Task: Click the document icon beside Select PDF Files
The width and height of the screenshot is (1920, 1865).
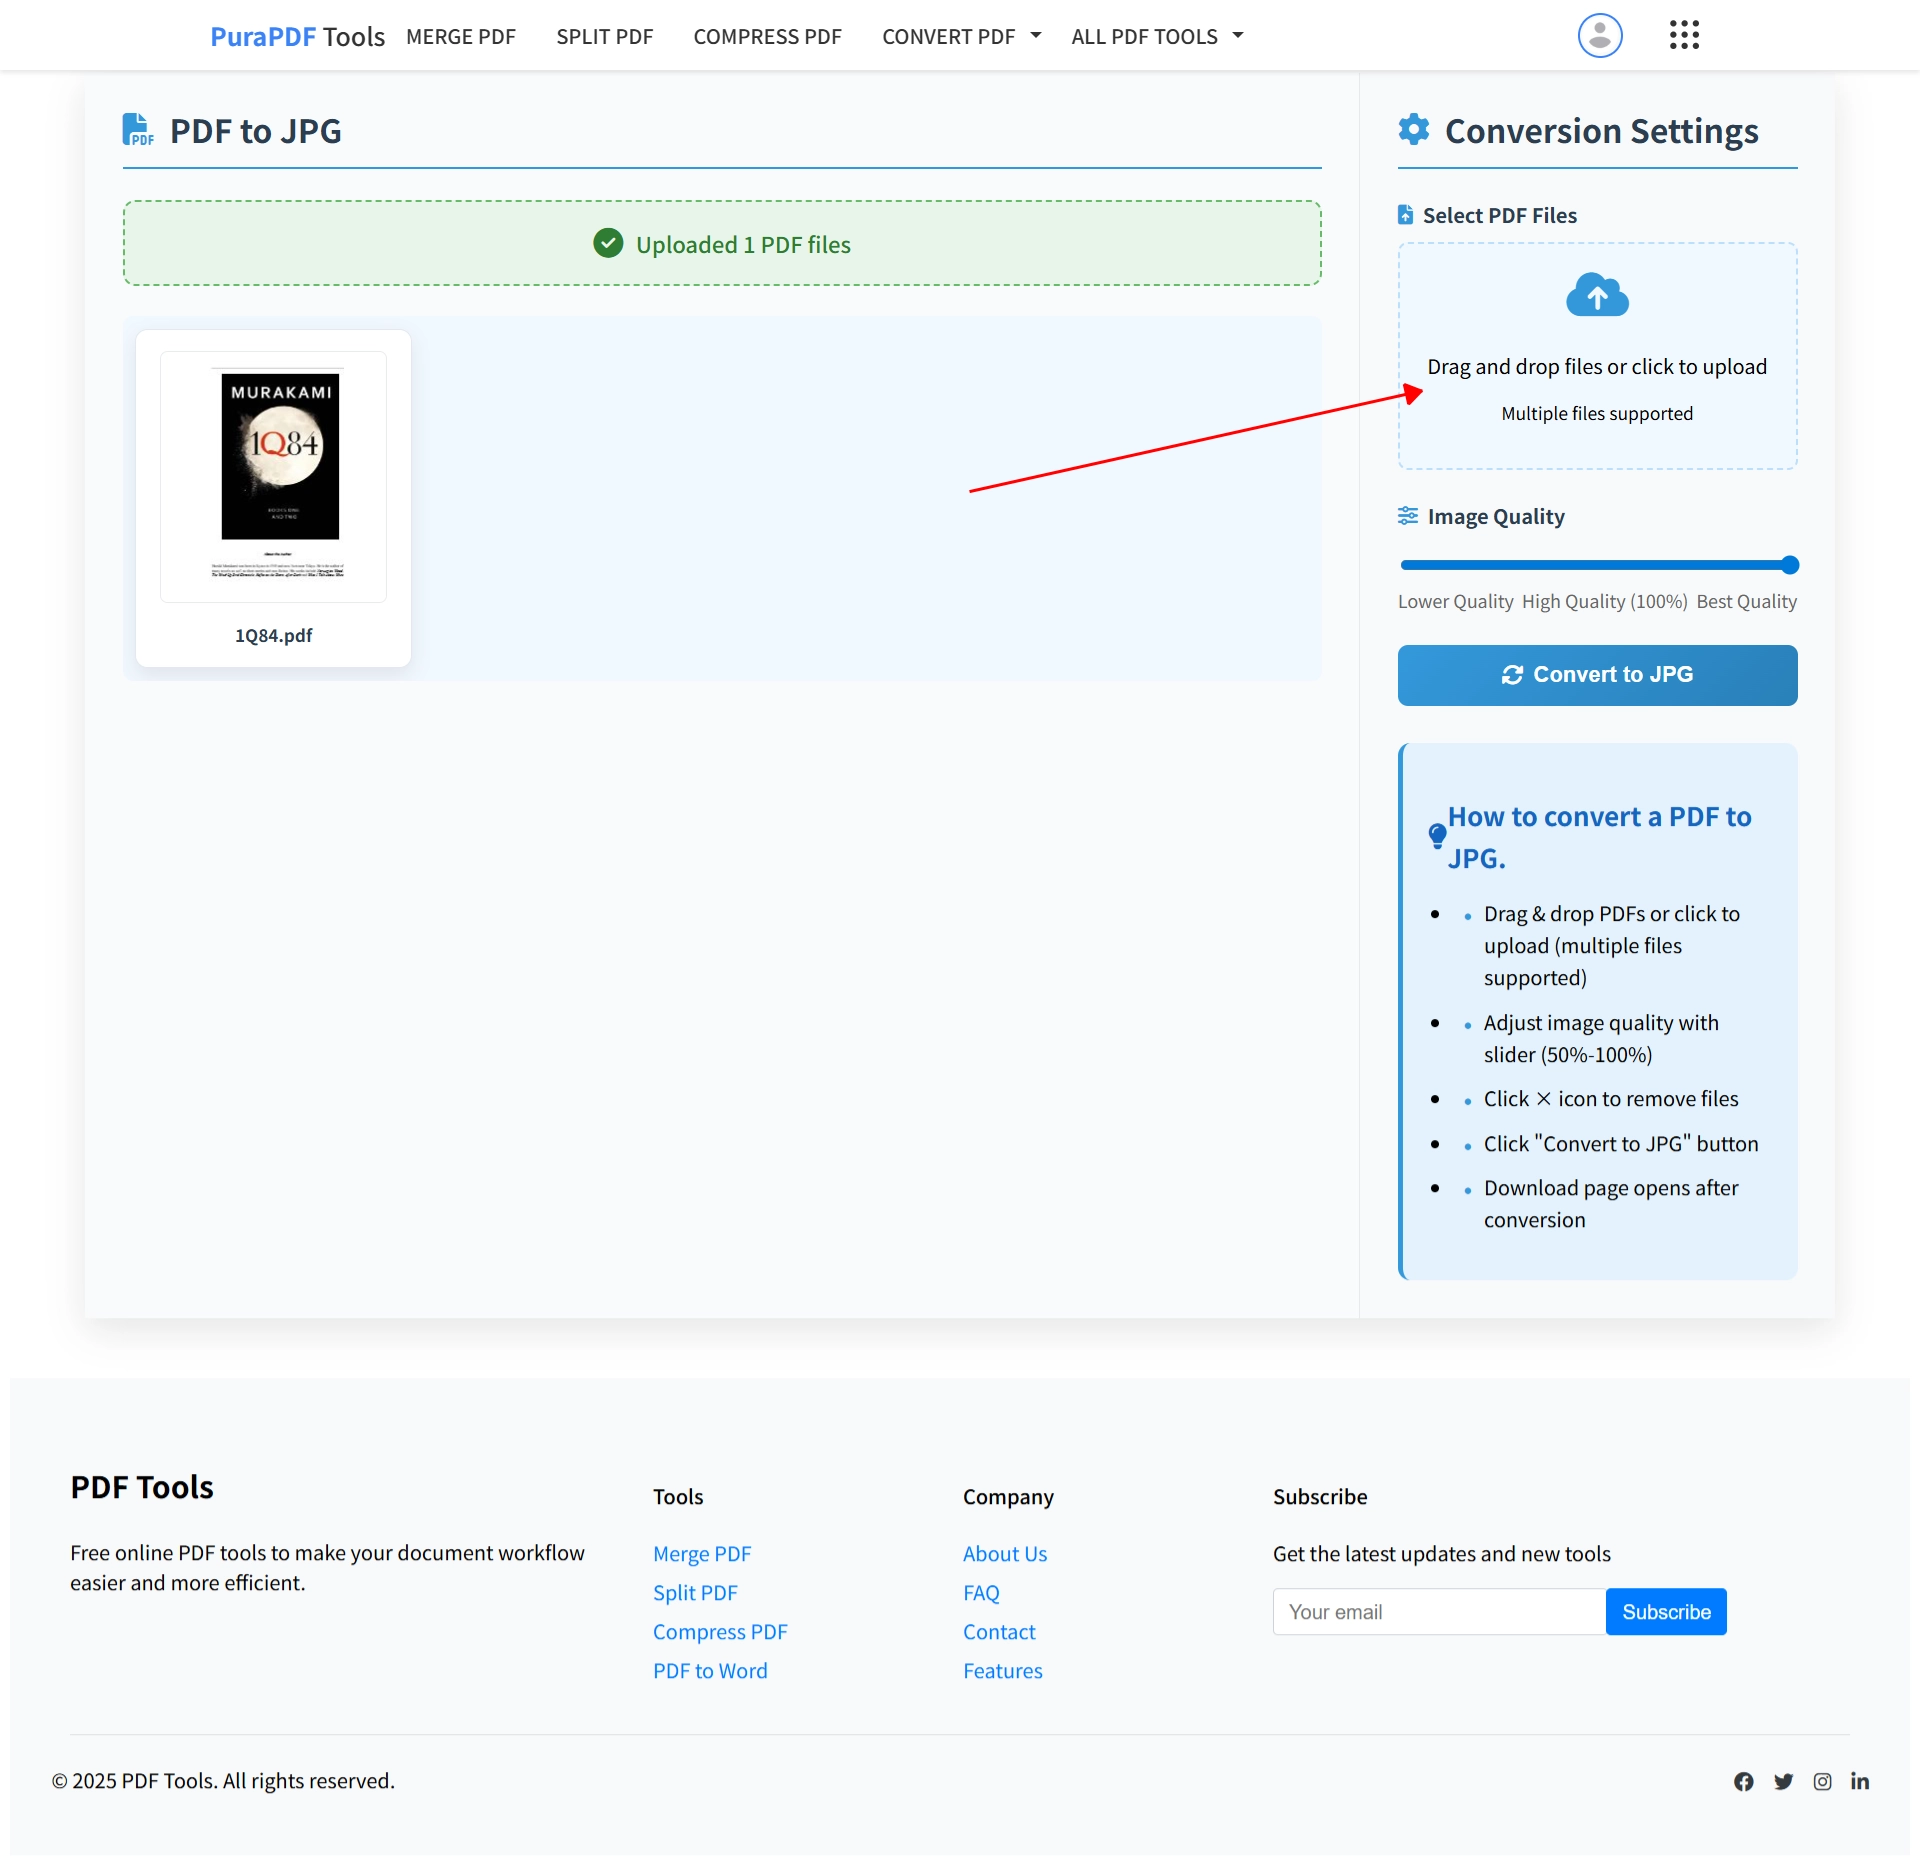Action: [1406, 214]
